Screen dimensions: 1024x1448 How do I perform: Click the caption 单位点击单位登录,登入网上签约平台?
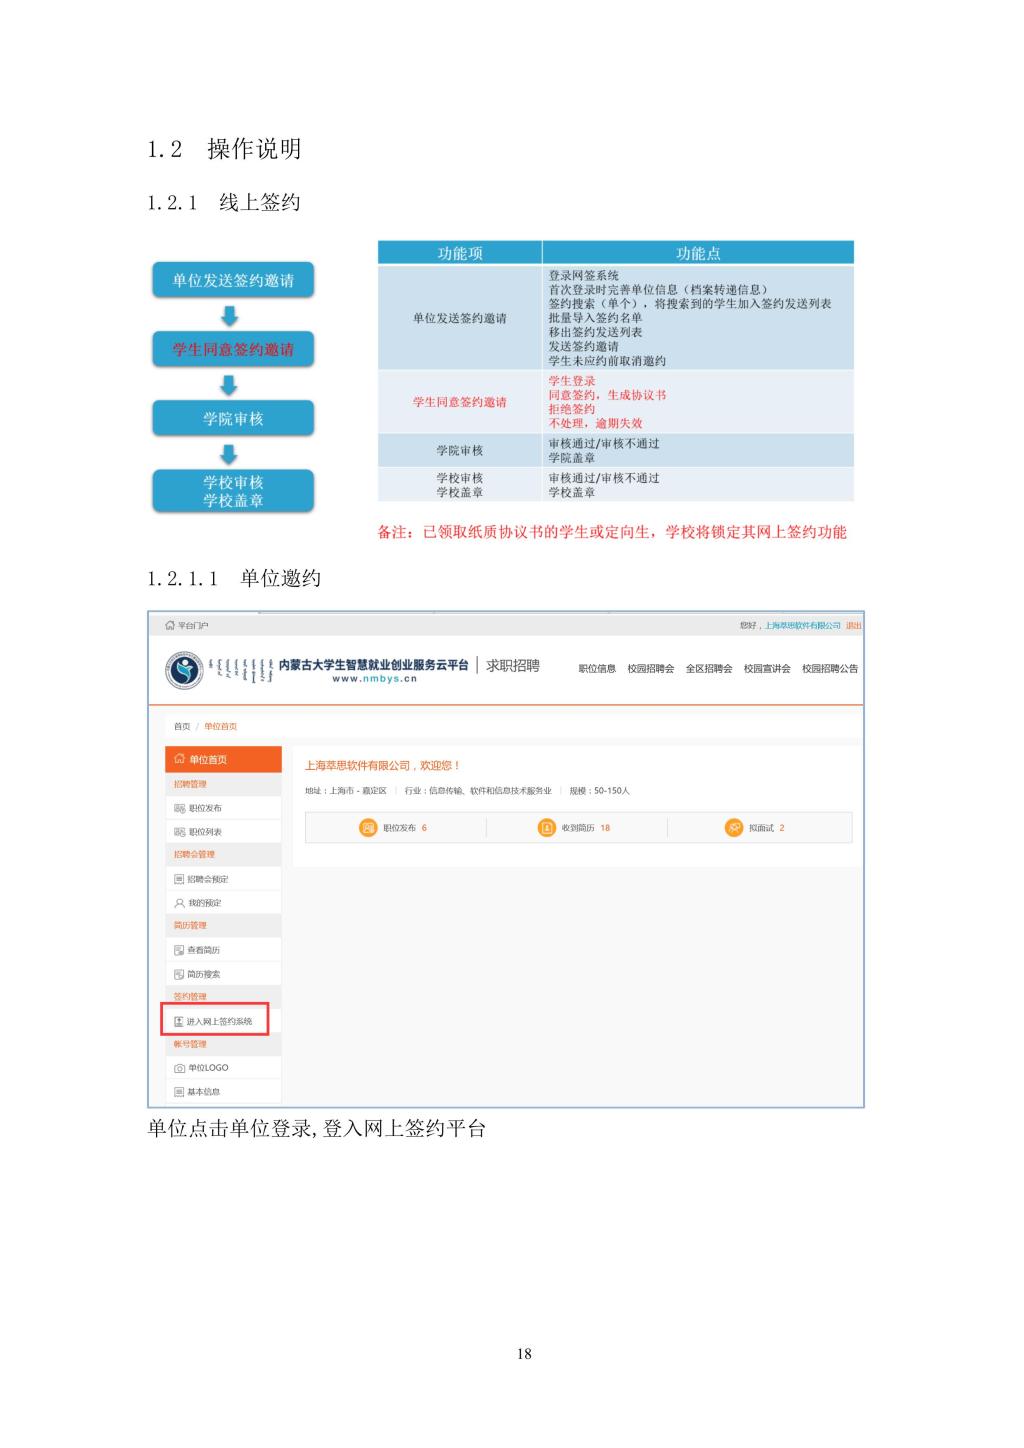[317, 1129]
